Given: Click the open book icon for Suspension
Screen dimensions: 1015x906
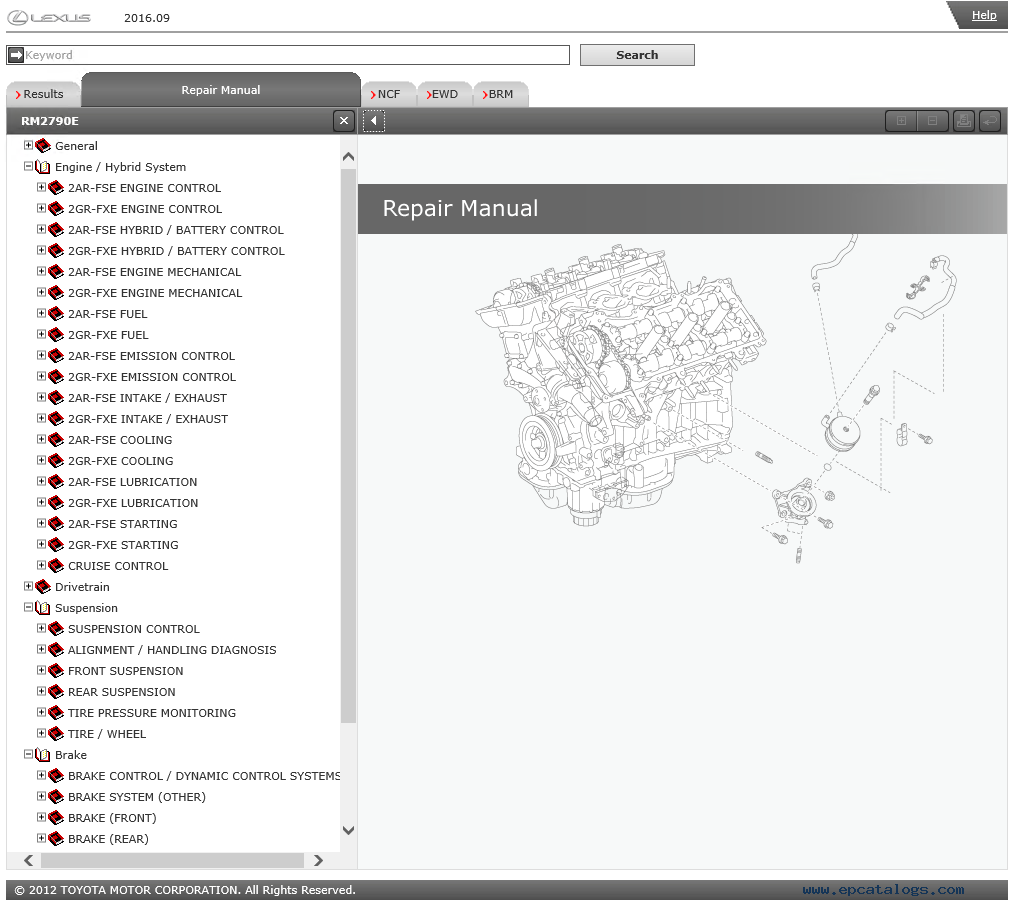Looking at the screenshot, I should tap(43, 608).
